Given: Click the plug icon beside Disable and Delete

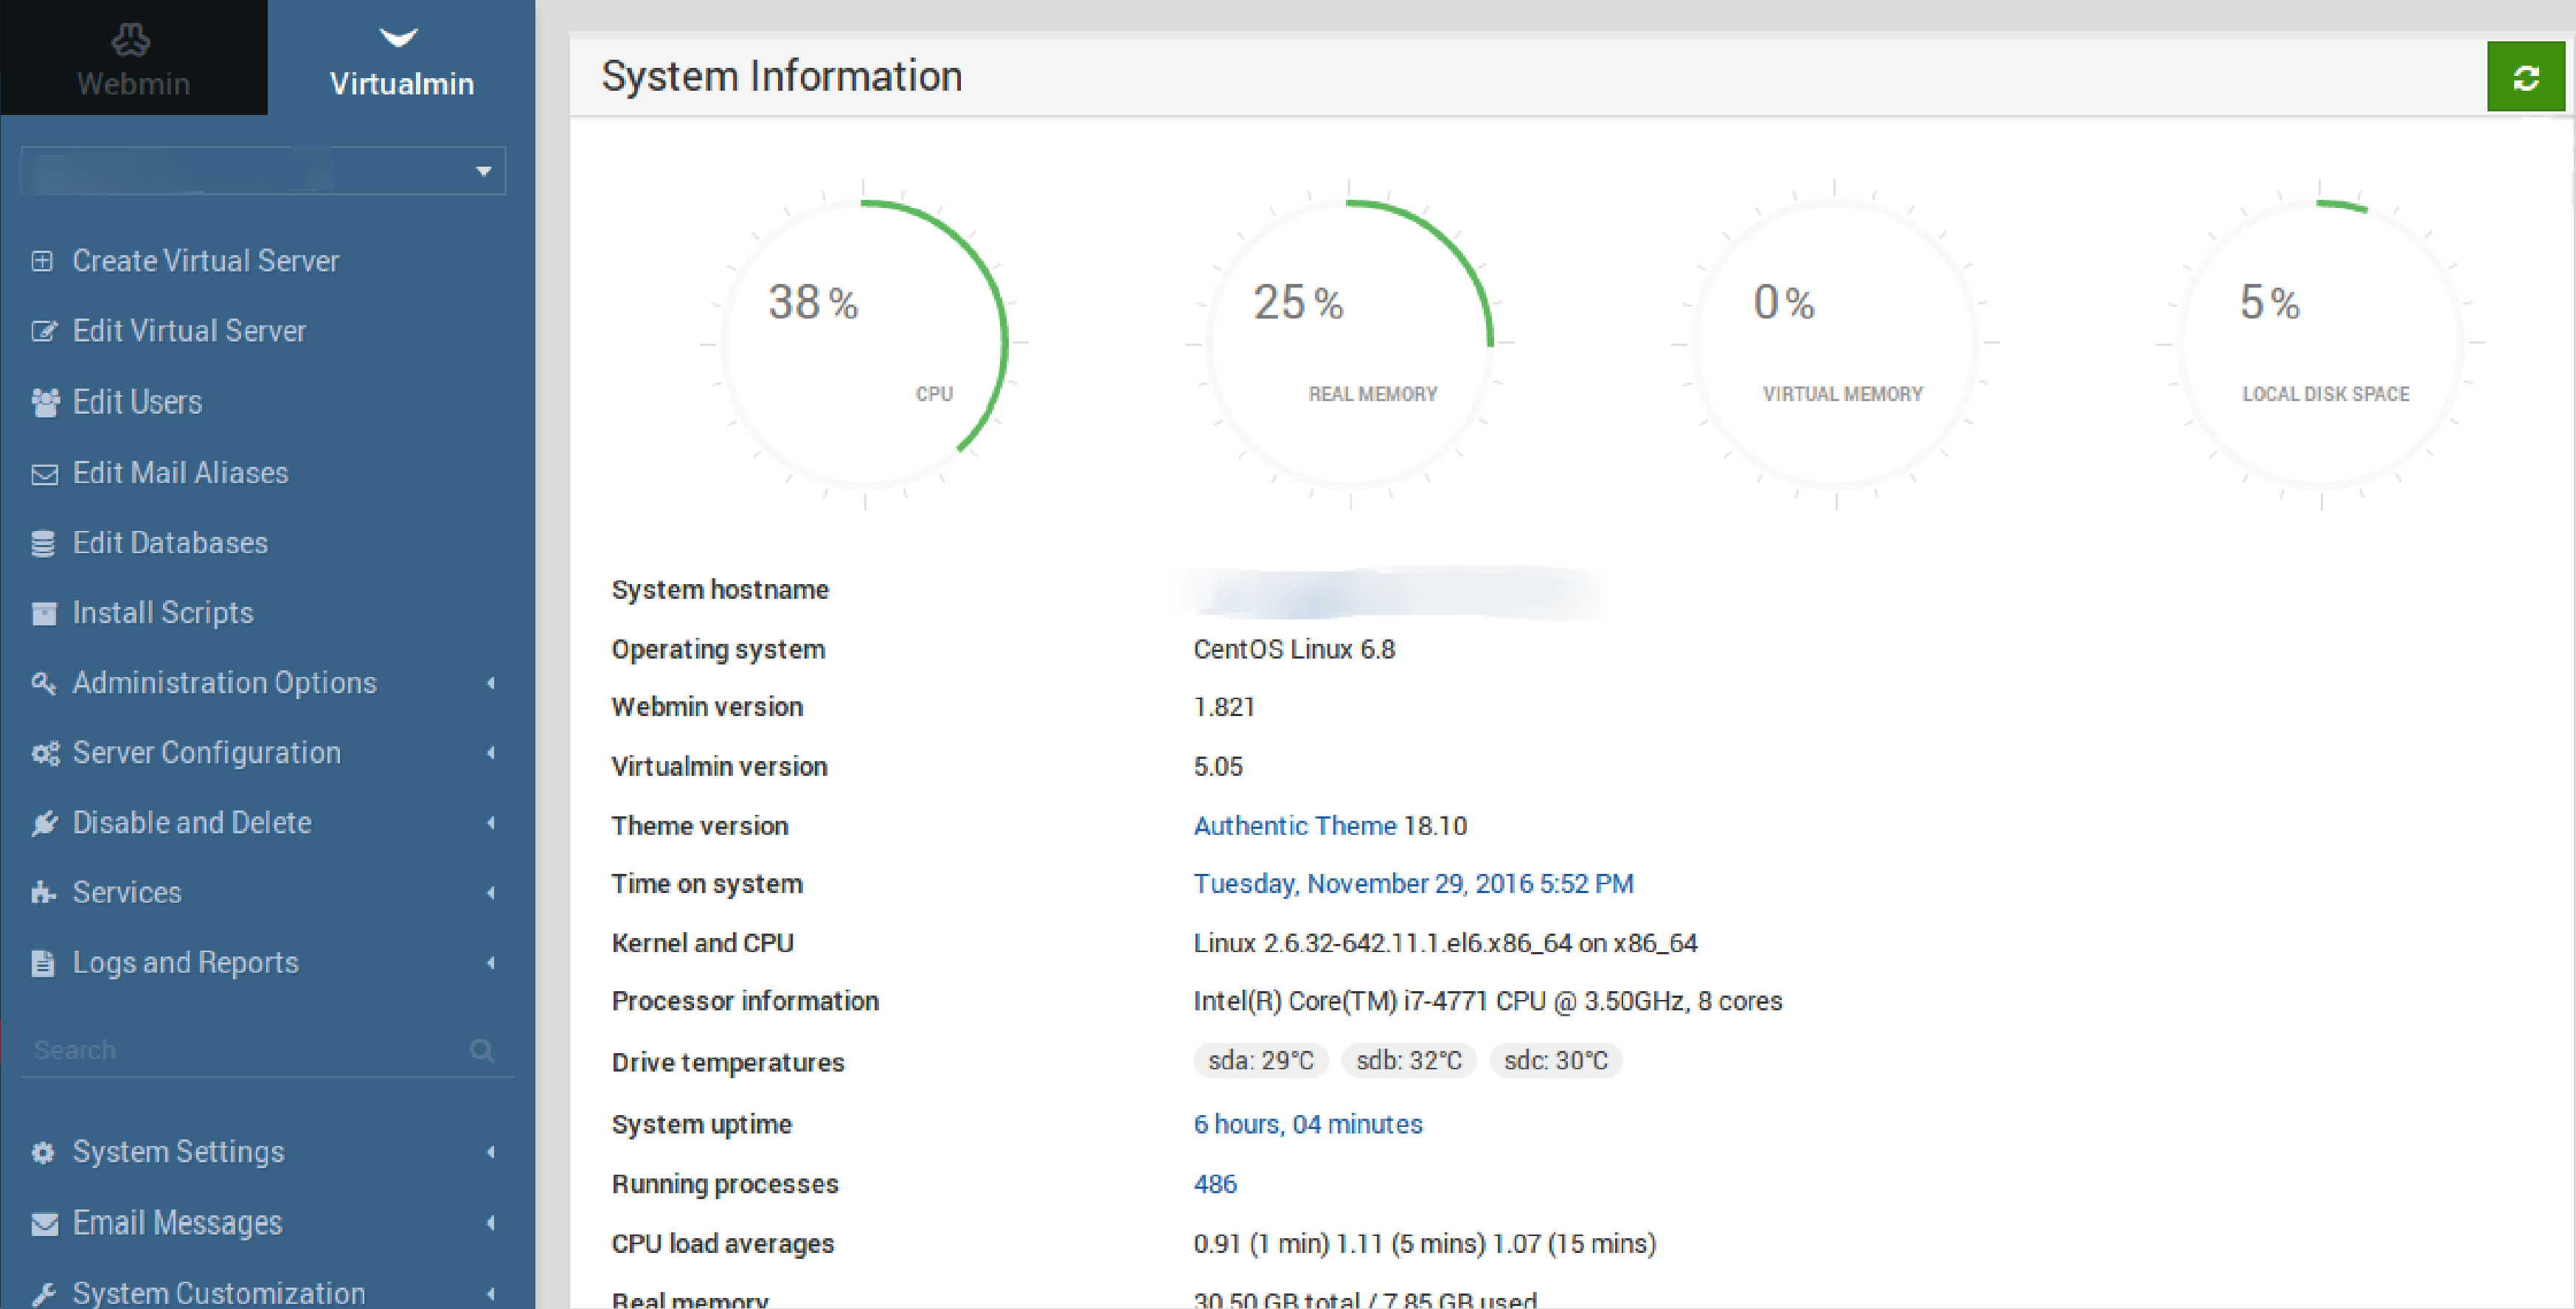Looking at the screenshot, I should 44,823.
